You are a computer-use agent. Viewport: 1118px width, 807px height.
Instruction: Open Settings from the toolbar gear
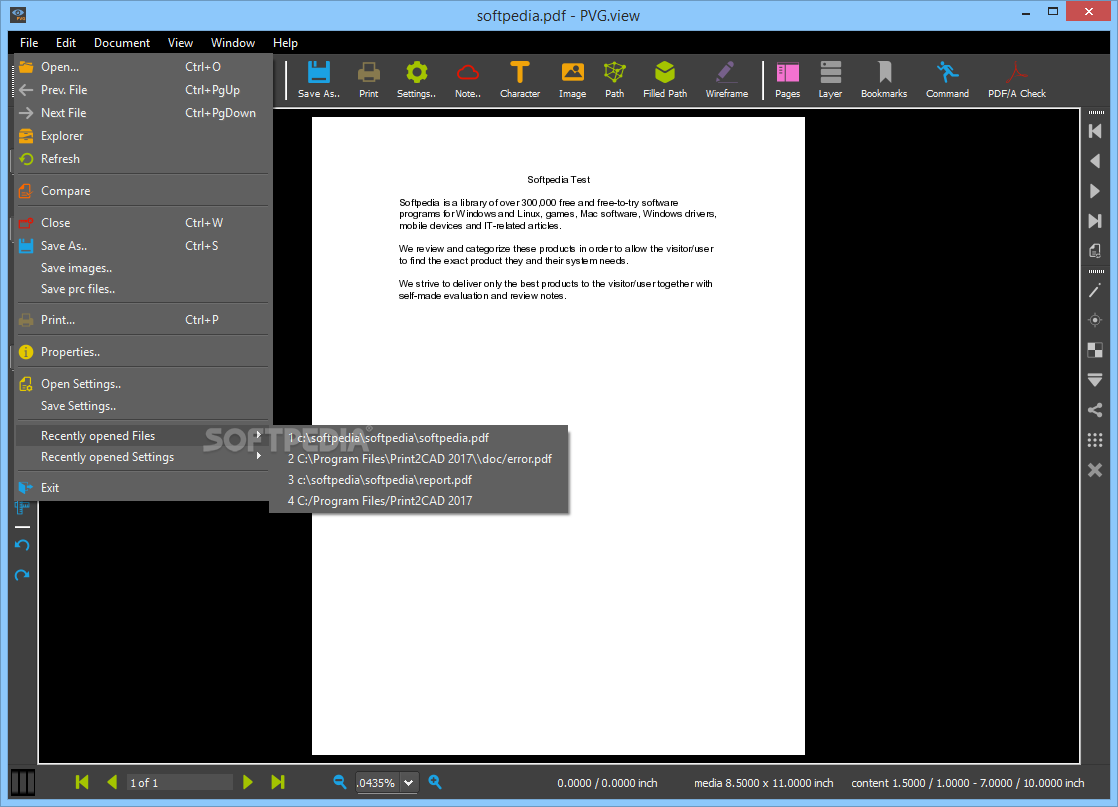(416, 79)
